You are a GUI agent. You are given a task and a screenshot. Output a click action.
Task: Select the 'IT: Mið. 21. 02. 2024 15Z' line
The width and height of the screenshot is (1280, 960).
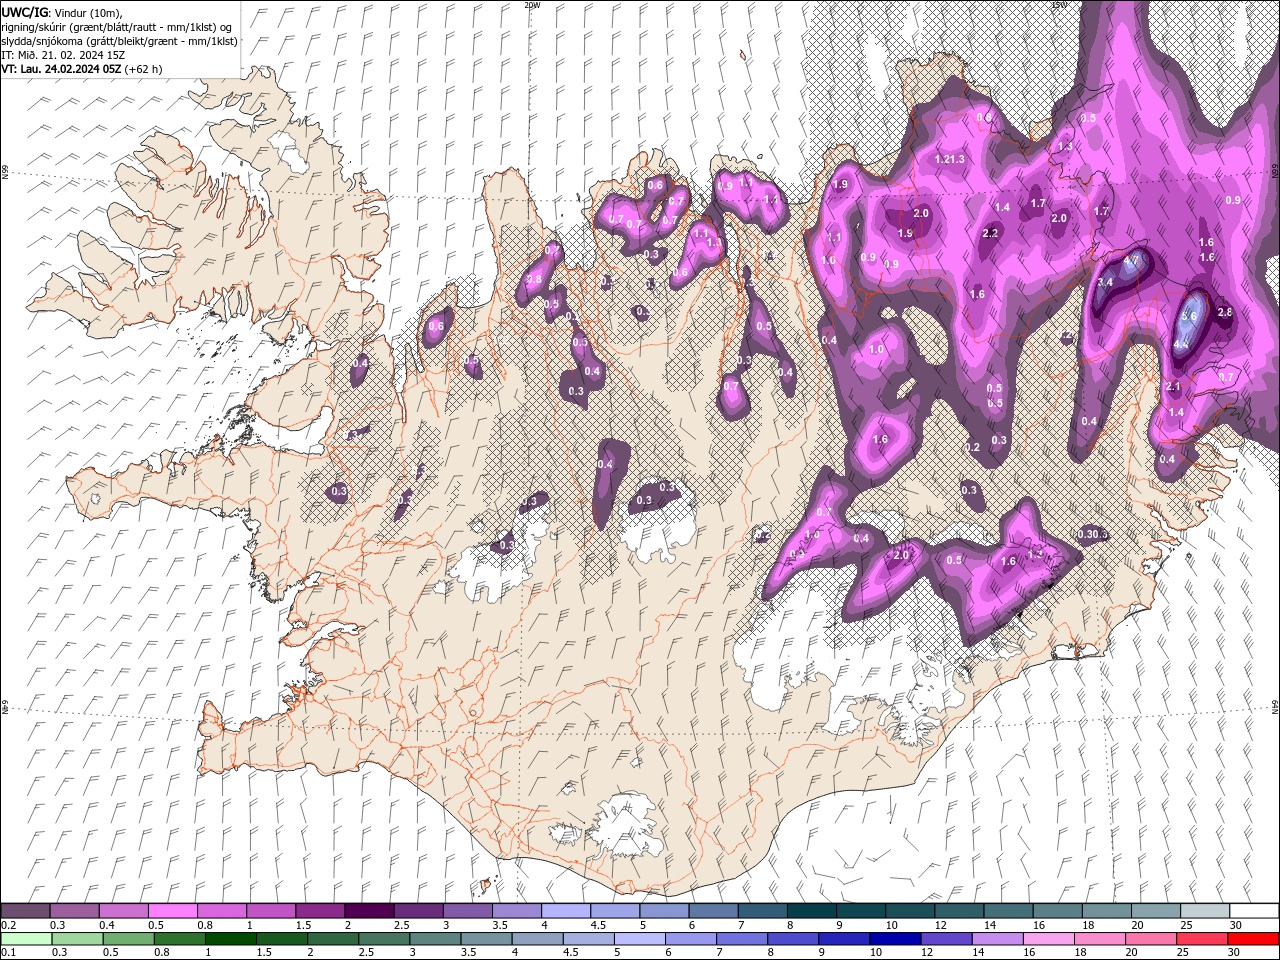pyautogui.click(x=63, y=55)
